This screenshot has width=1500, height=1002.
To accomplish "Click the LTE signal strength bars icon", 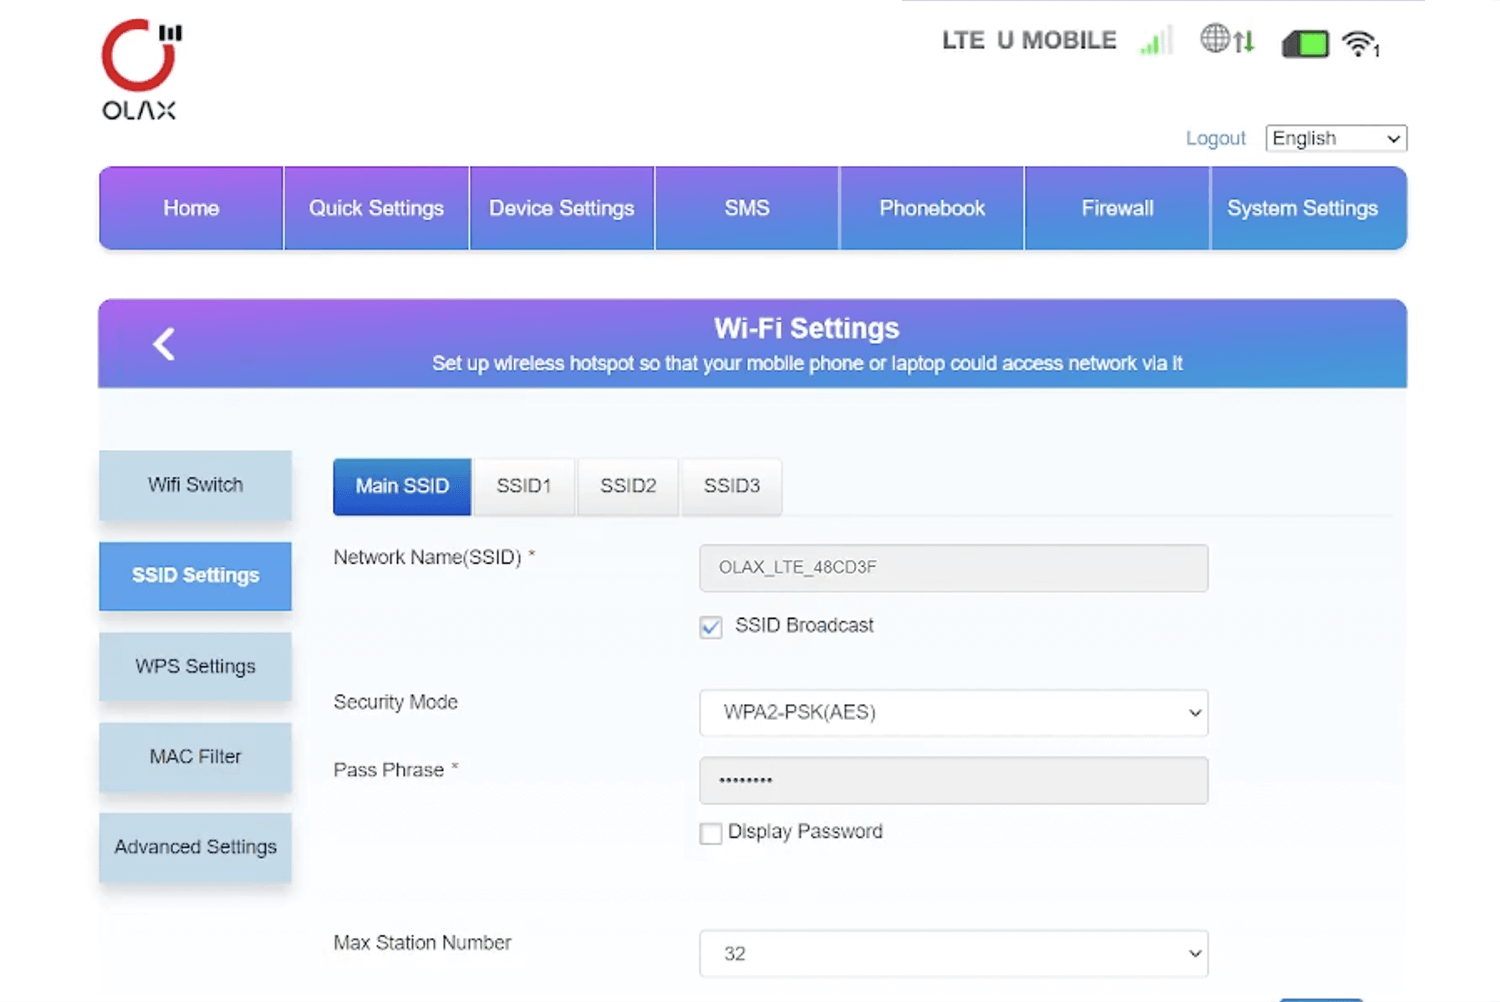I will [x=1154, y=42].
